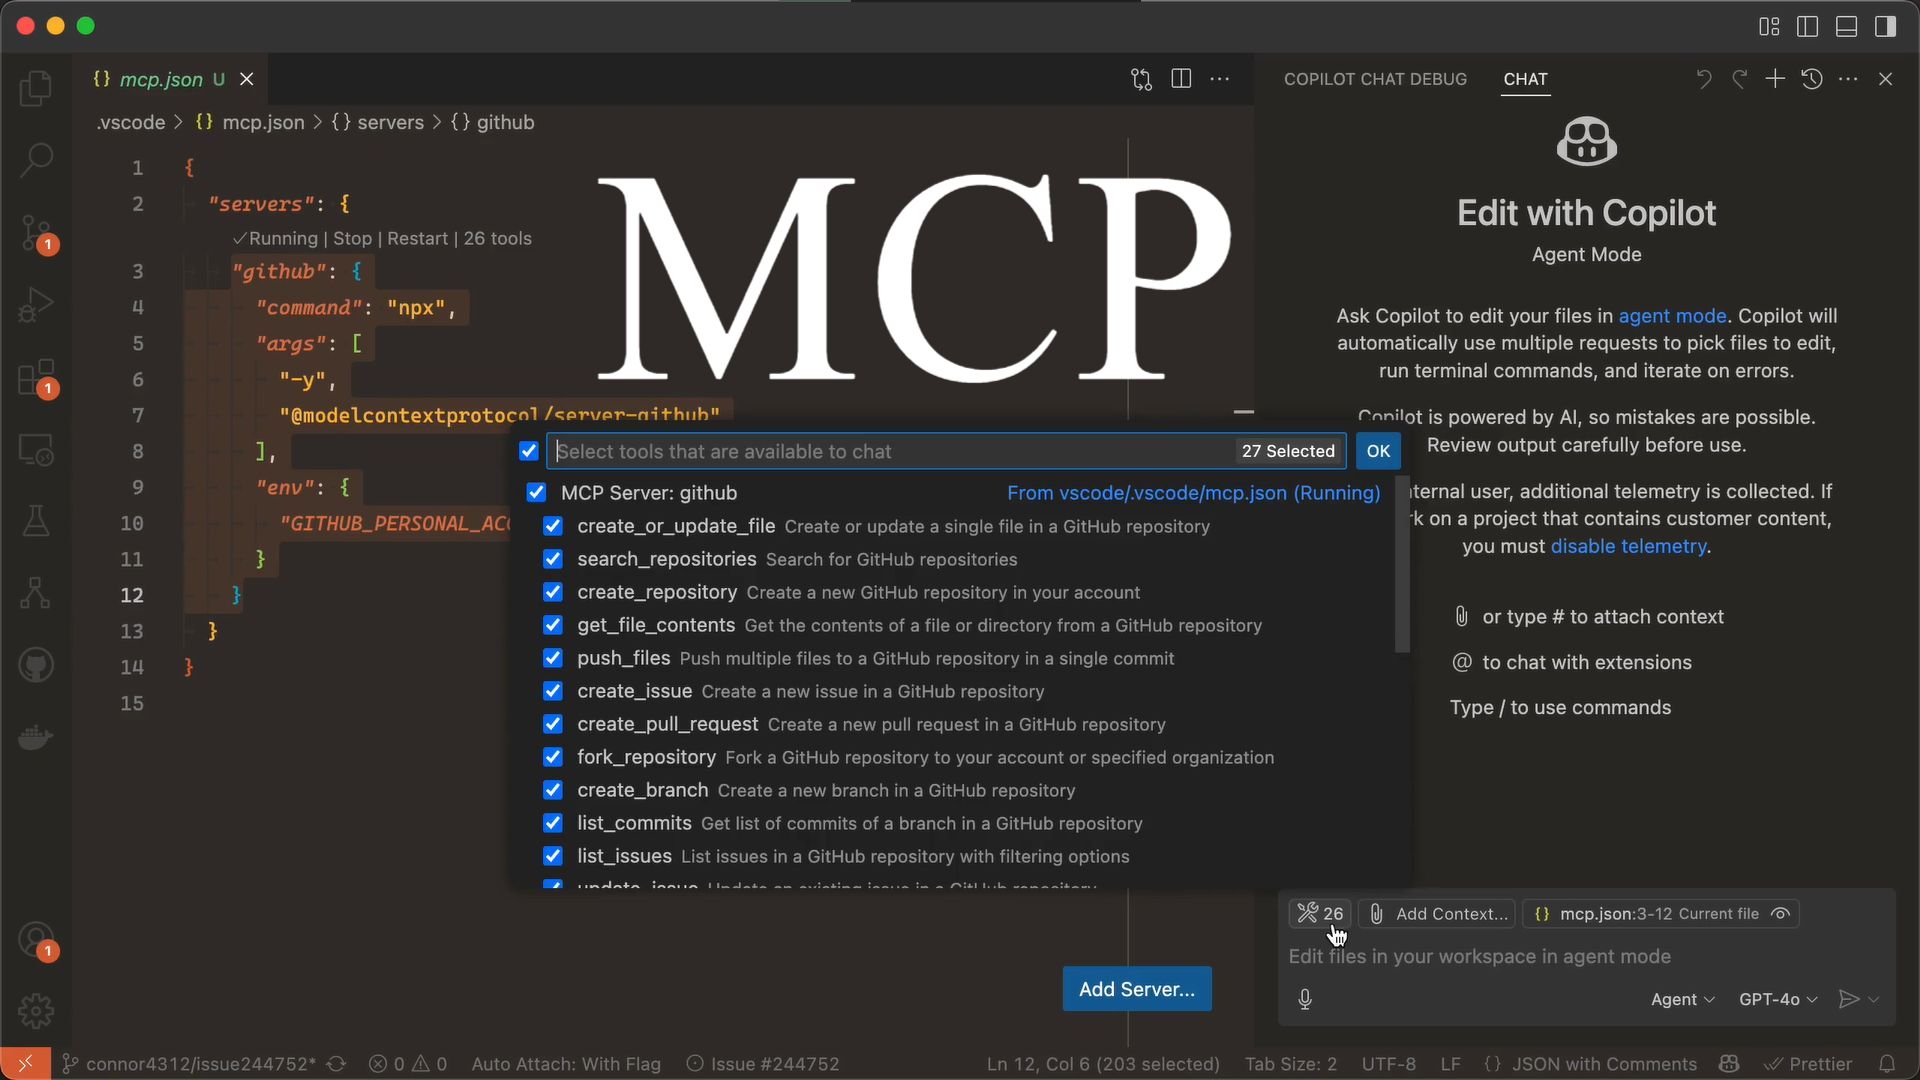Screen dimensions: 1920x1080
Task: Switch to CHAT tab
Action: point(1526,79)
